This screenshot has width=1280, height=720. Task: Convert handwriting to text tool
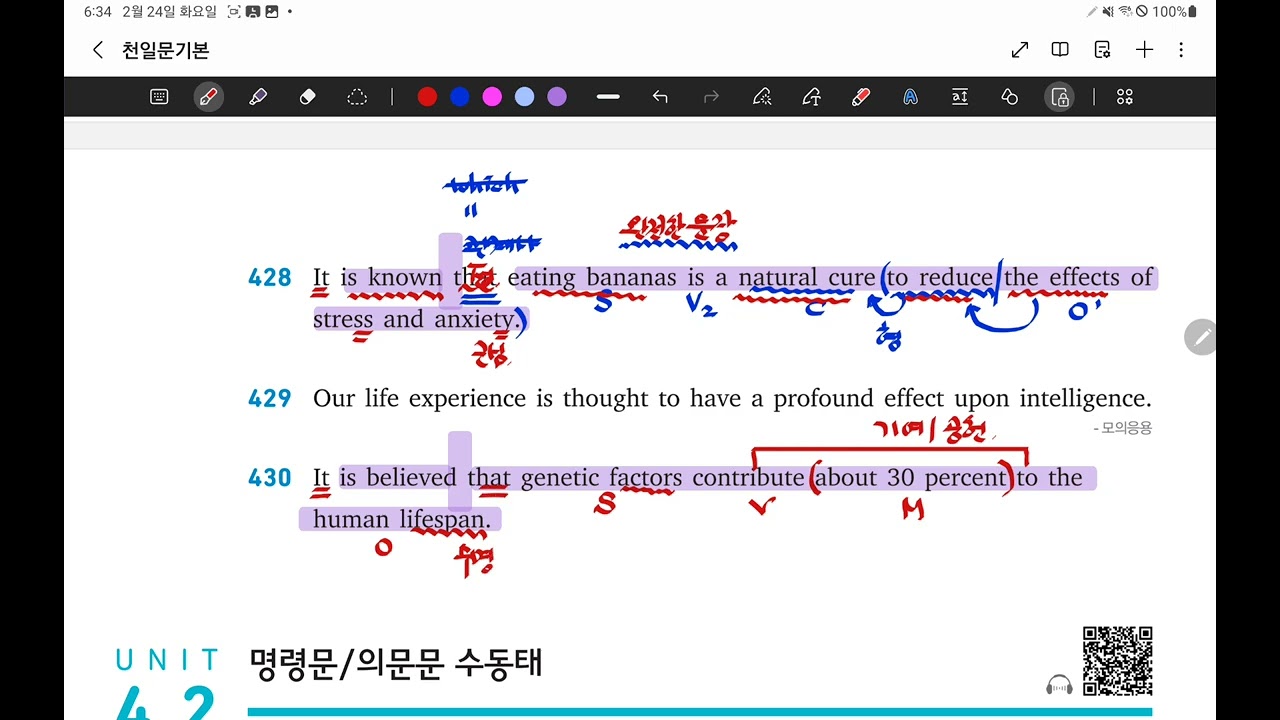click(811, 97)
